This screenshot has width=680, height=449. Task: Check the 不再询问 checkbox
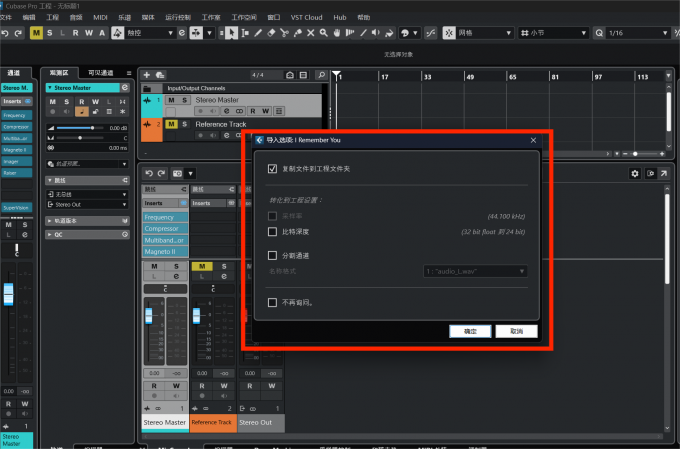[x=272, y=302]
